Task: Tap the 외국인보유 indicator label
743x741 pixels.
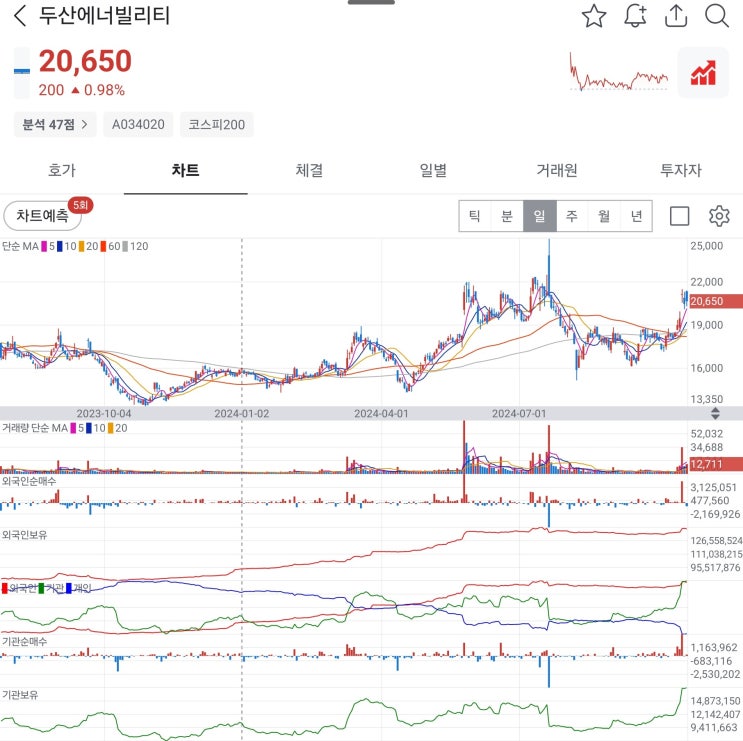Action: pos(24,535)
